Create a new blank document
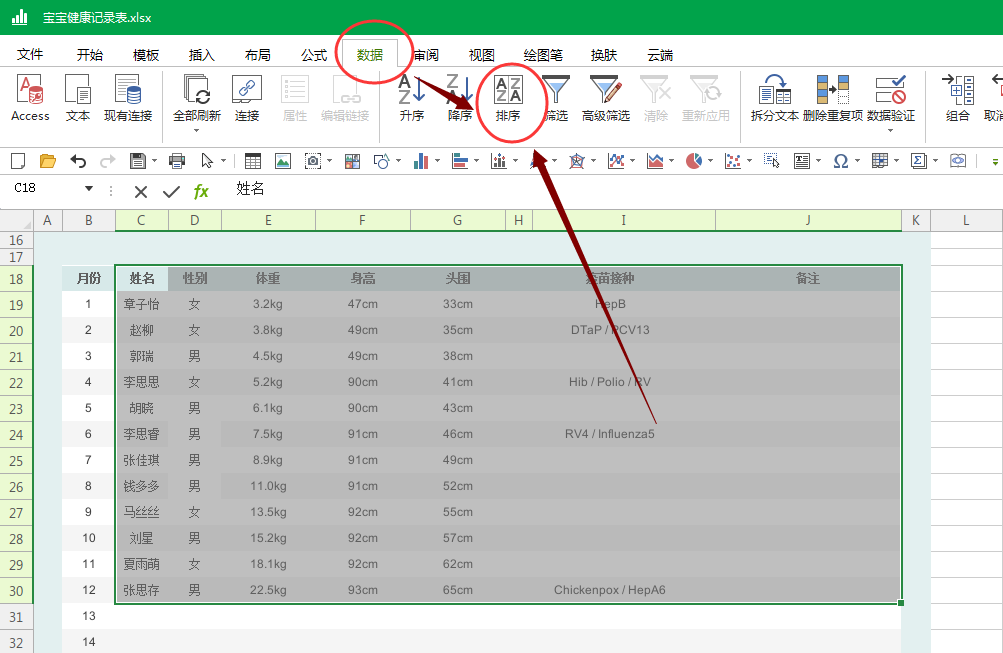Viewport: 1003px width, 653px height. click(x=18, y=161)
